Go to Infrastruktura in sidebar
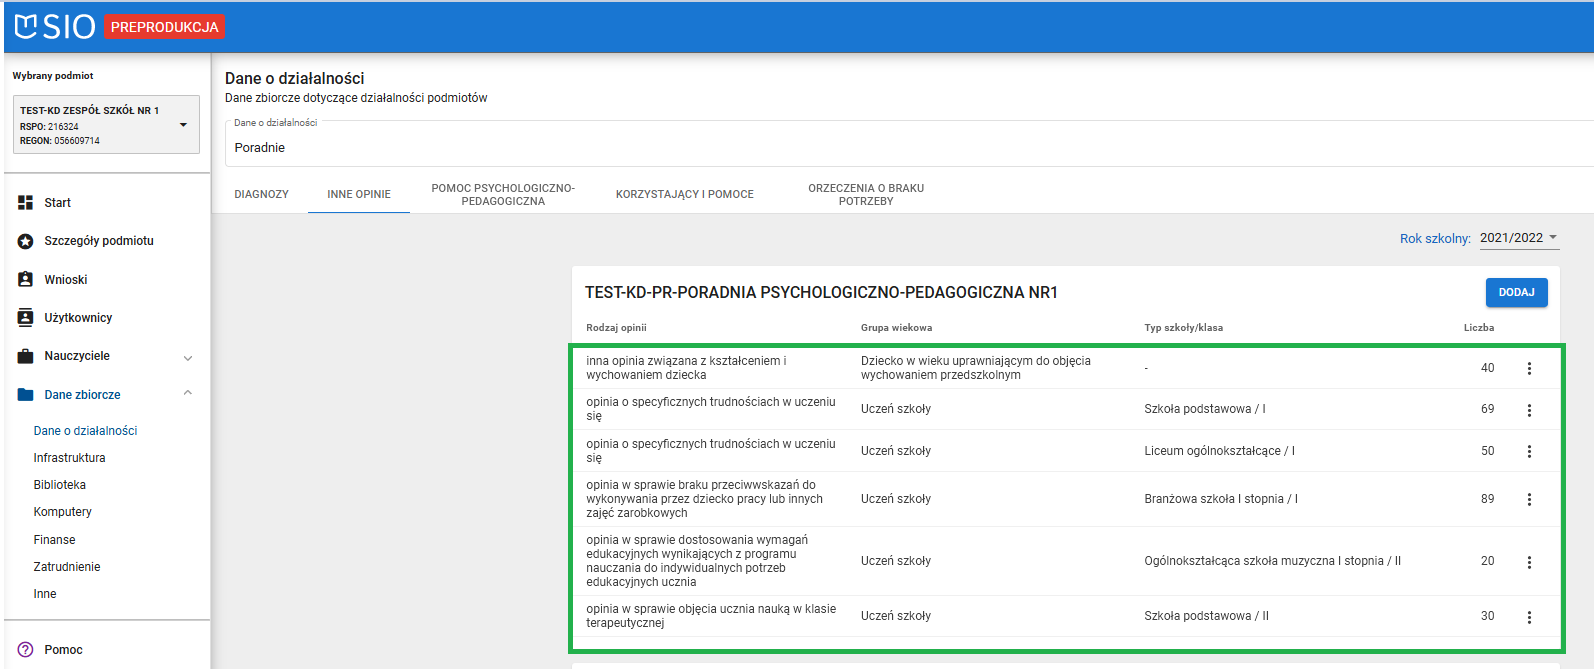The width and height of the screenshot is (1594, 669). 69,458
